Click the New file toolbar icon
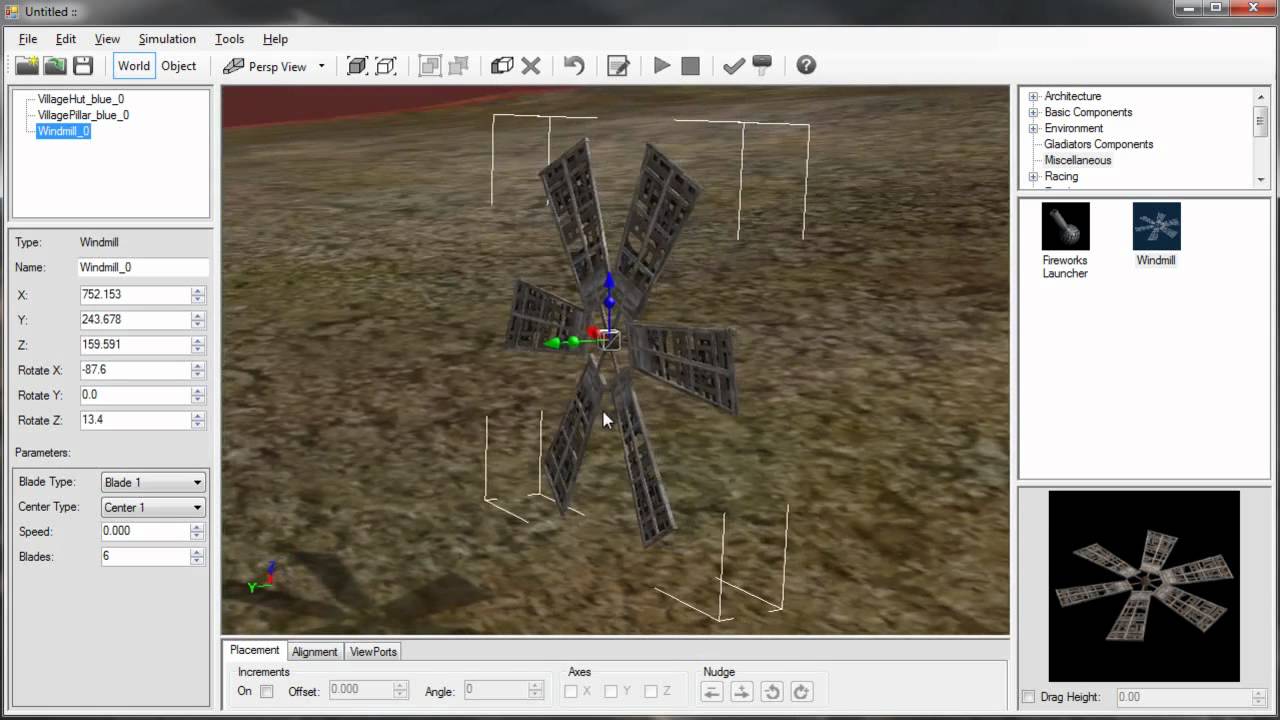This screenshot has height=720, width=1280. pos(27,66)
